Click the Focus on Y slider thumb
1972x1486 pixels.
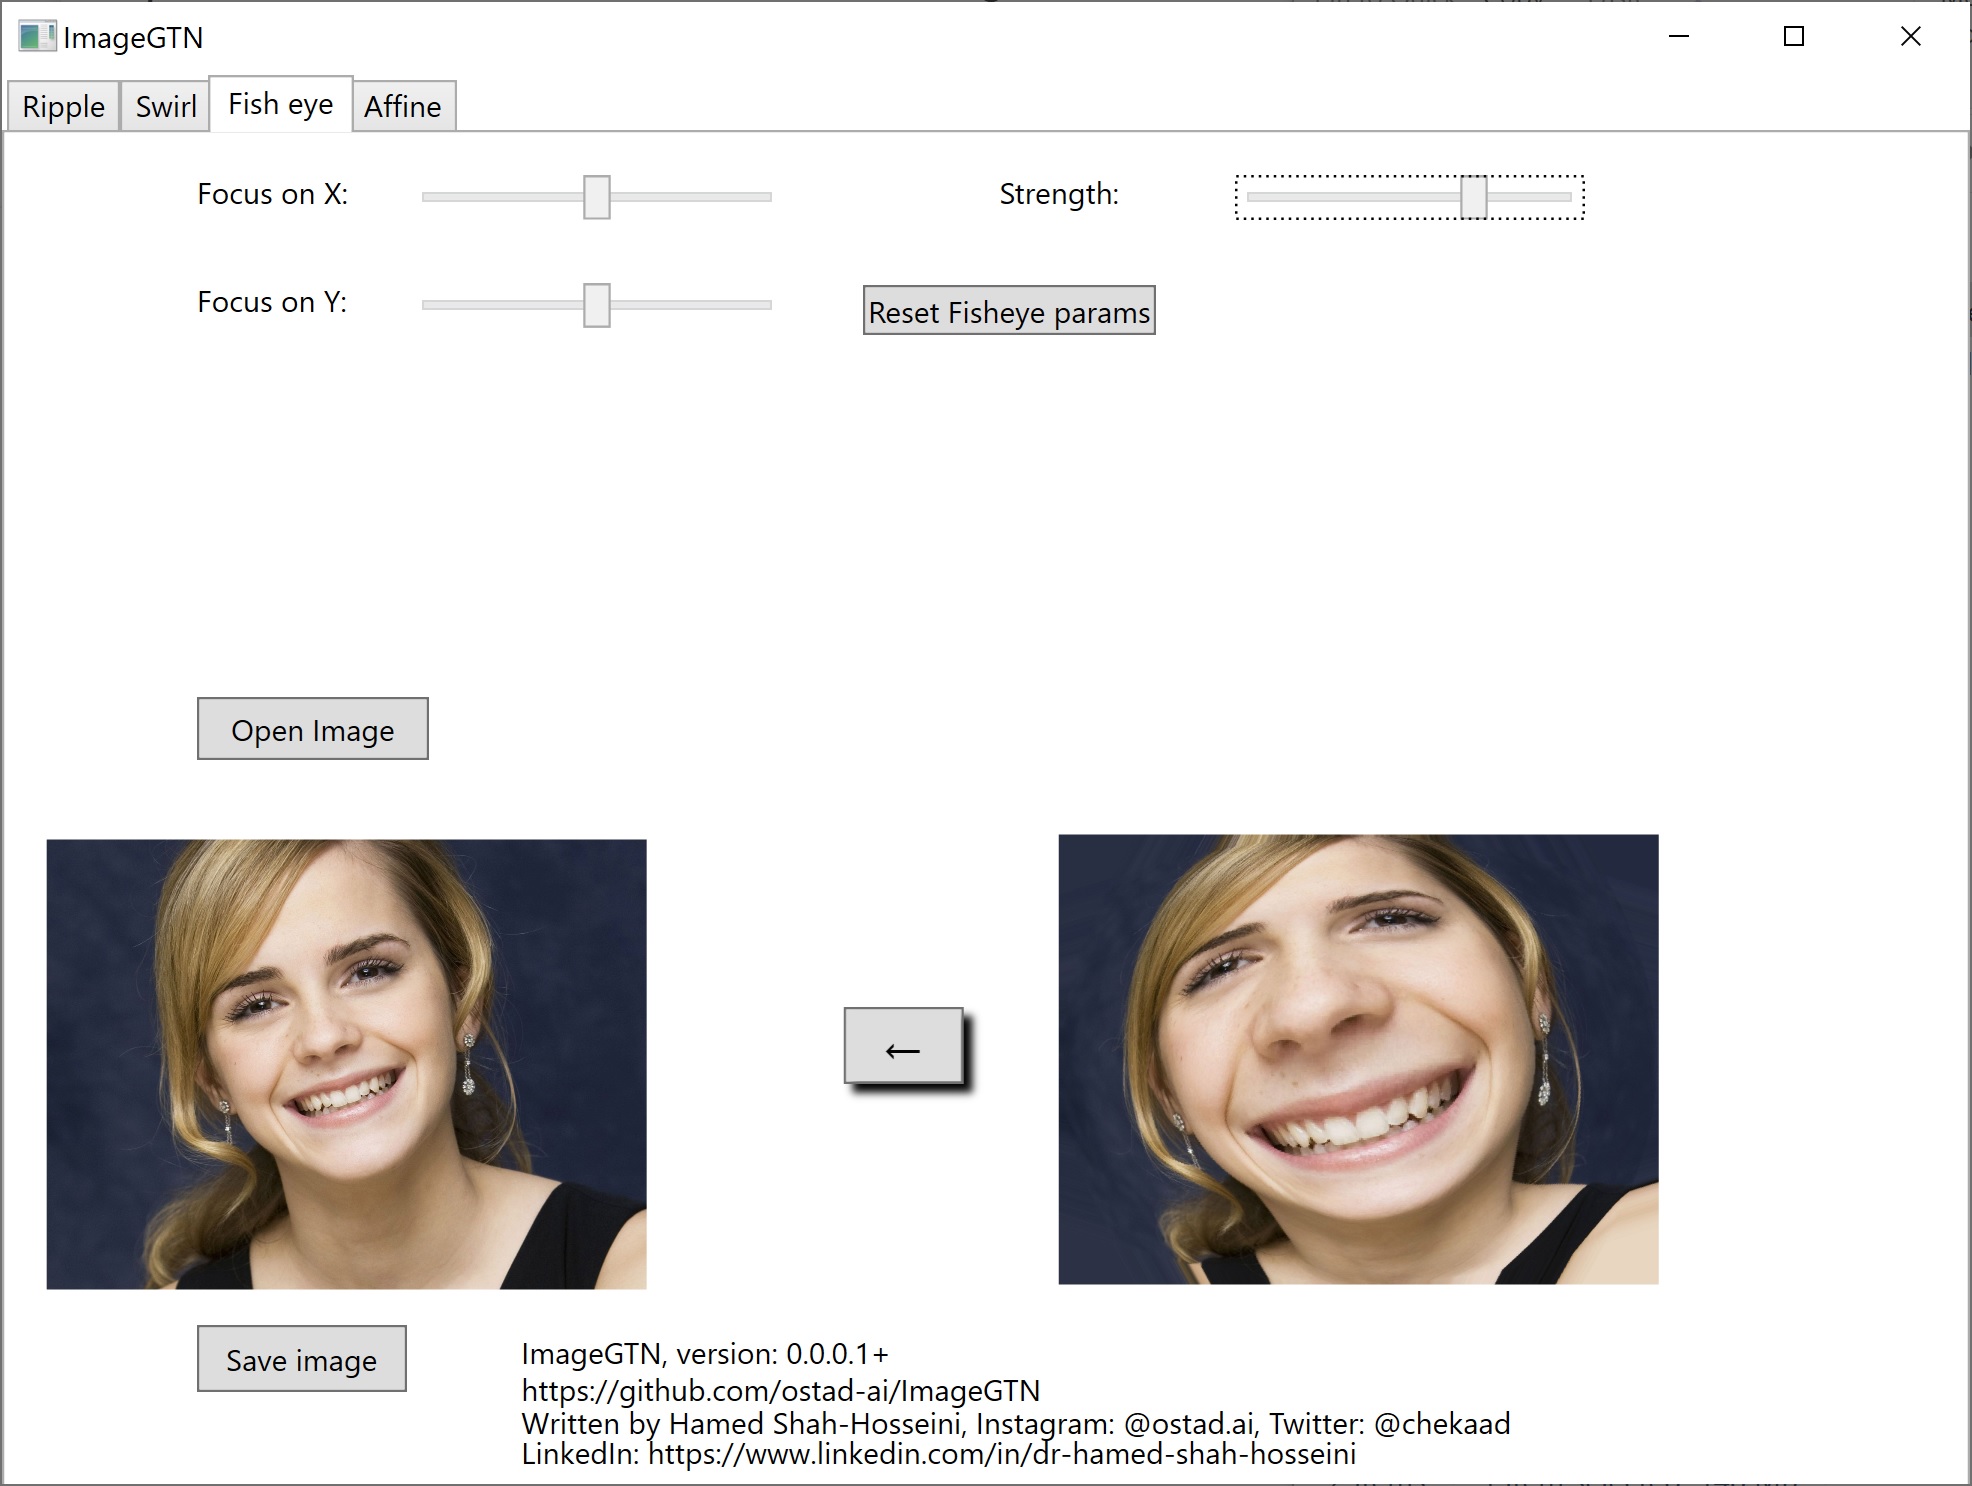click(x=597, y=305)
